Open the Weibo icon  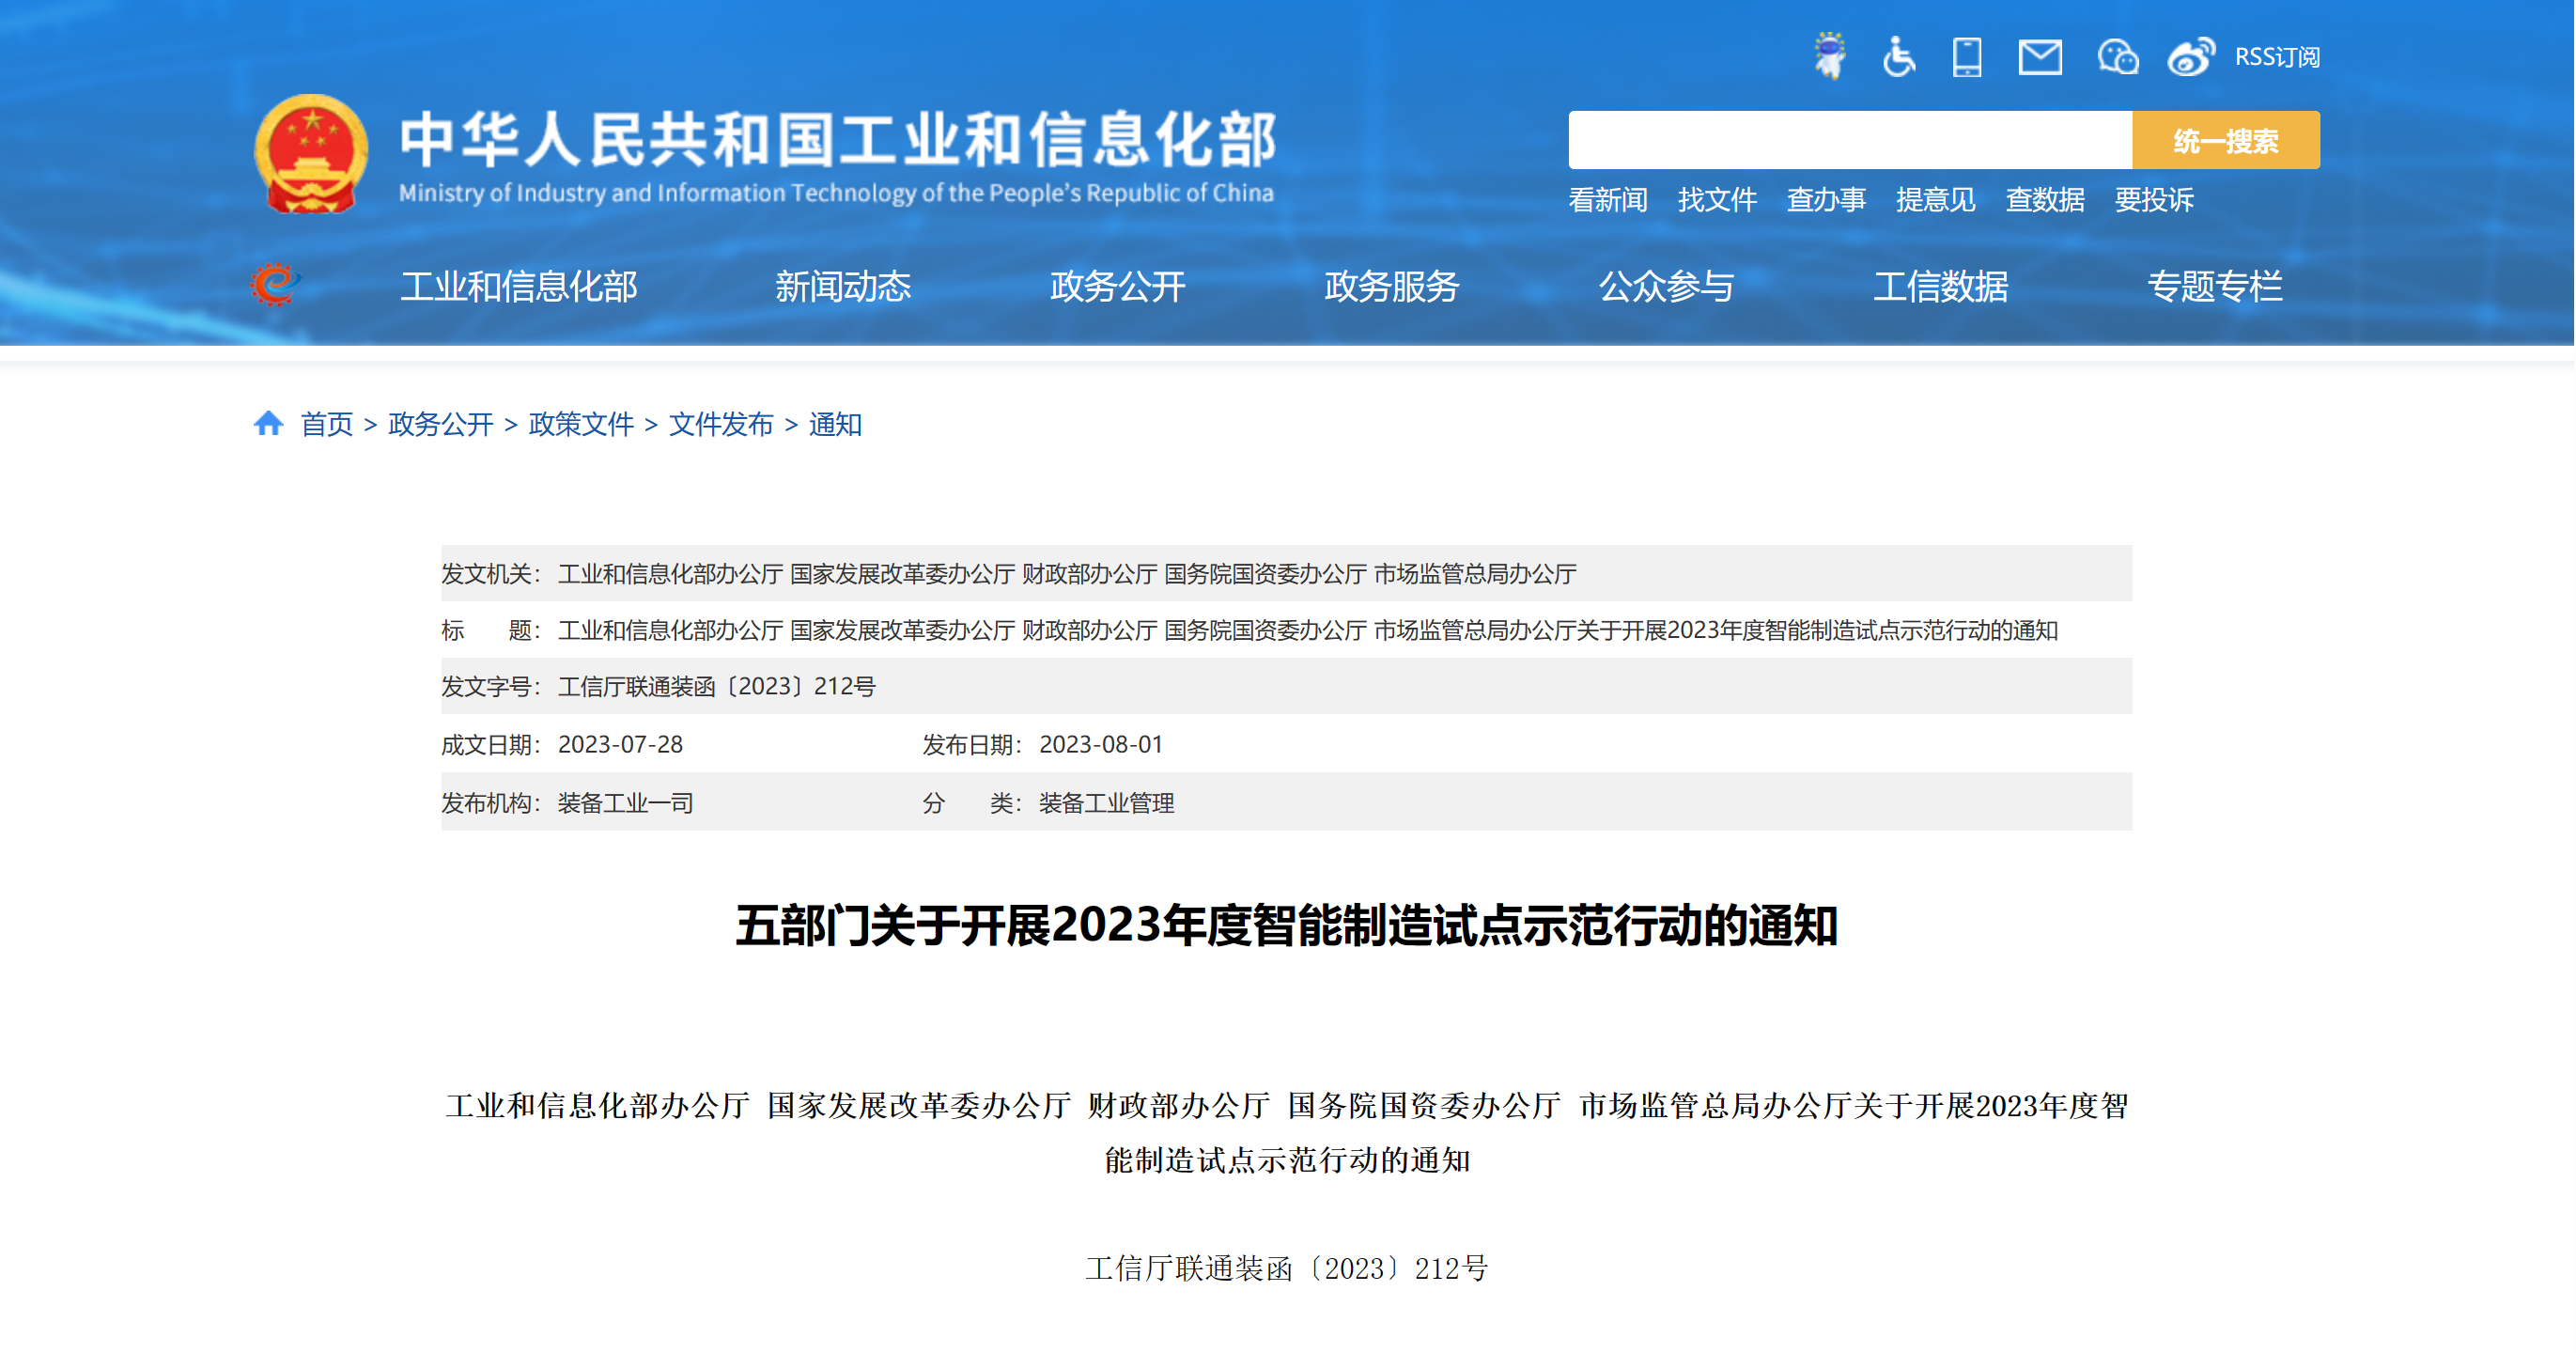[x=2191, y=57]
